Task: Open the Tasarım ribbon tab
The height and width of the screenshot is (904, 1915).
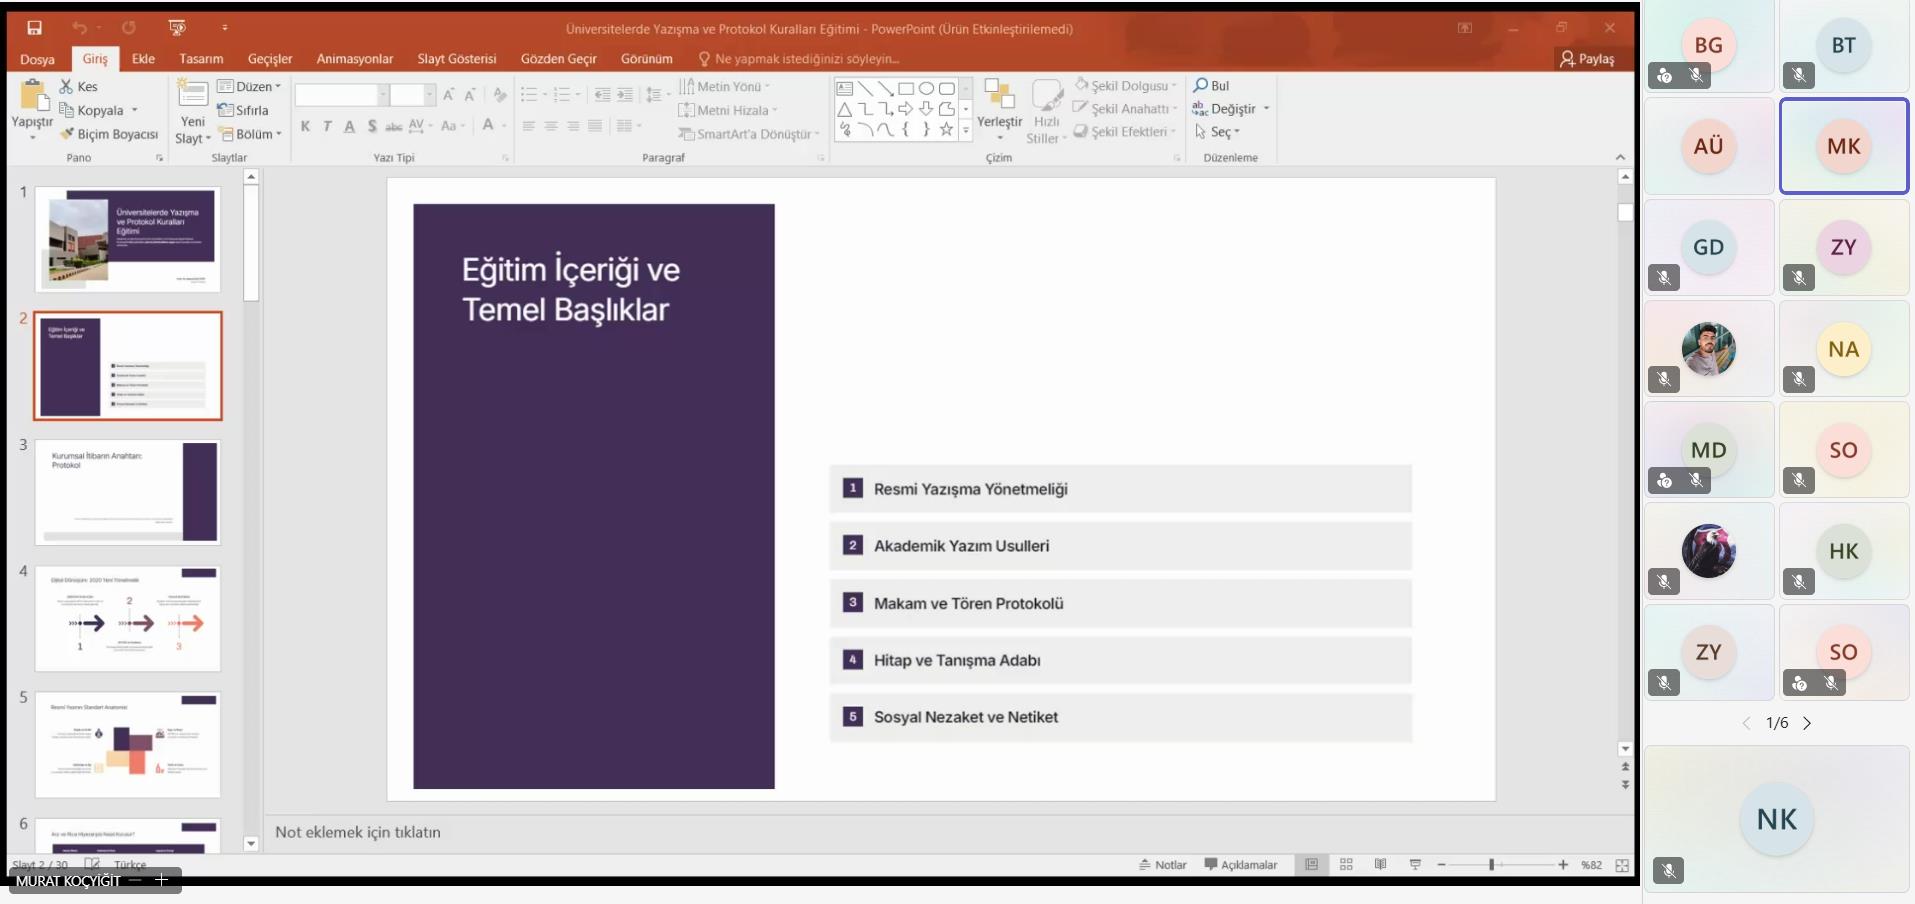Action: (x=201, y=59)
